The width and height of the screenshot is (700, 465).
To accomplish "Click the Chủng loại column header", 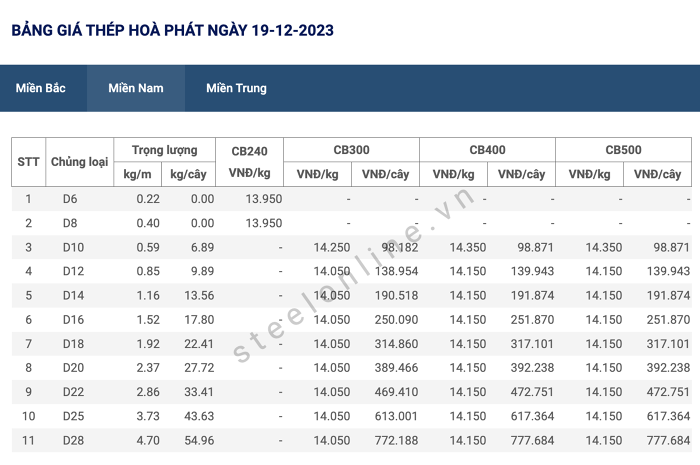I will coord(79,162).
